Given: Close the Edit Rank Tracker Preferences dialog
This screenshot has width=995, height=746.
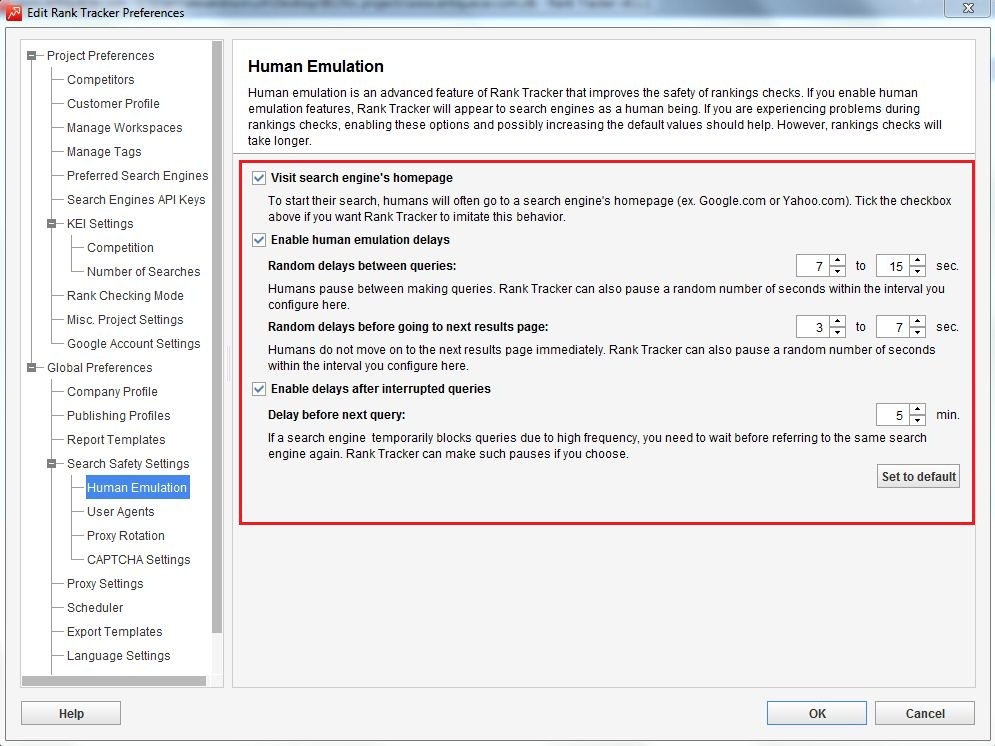Looking at the screenshot, I should (968, 8).
